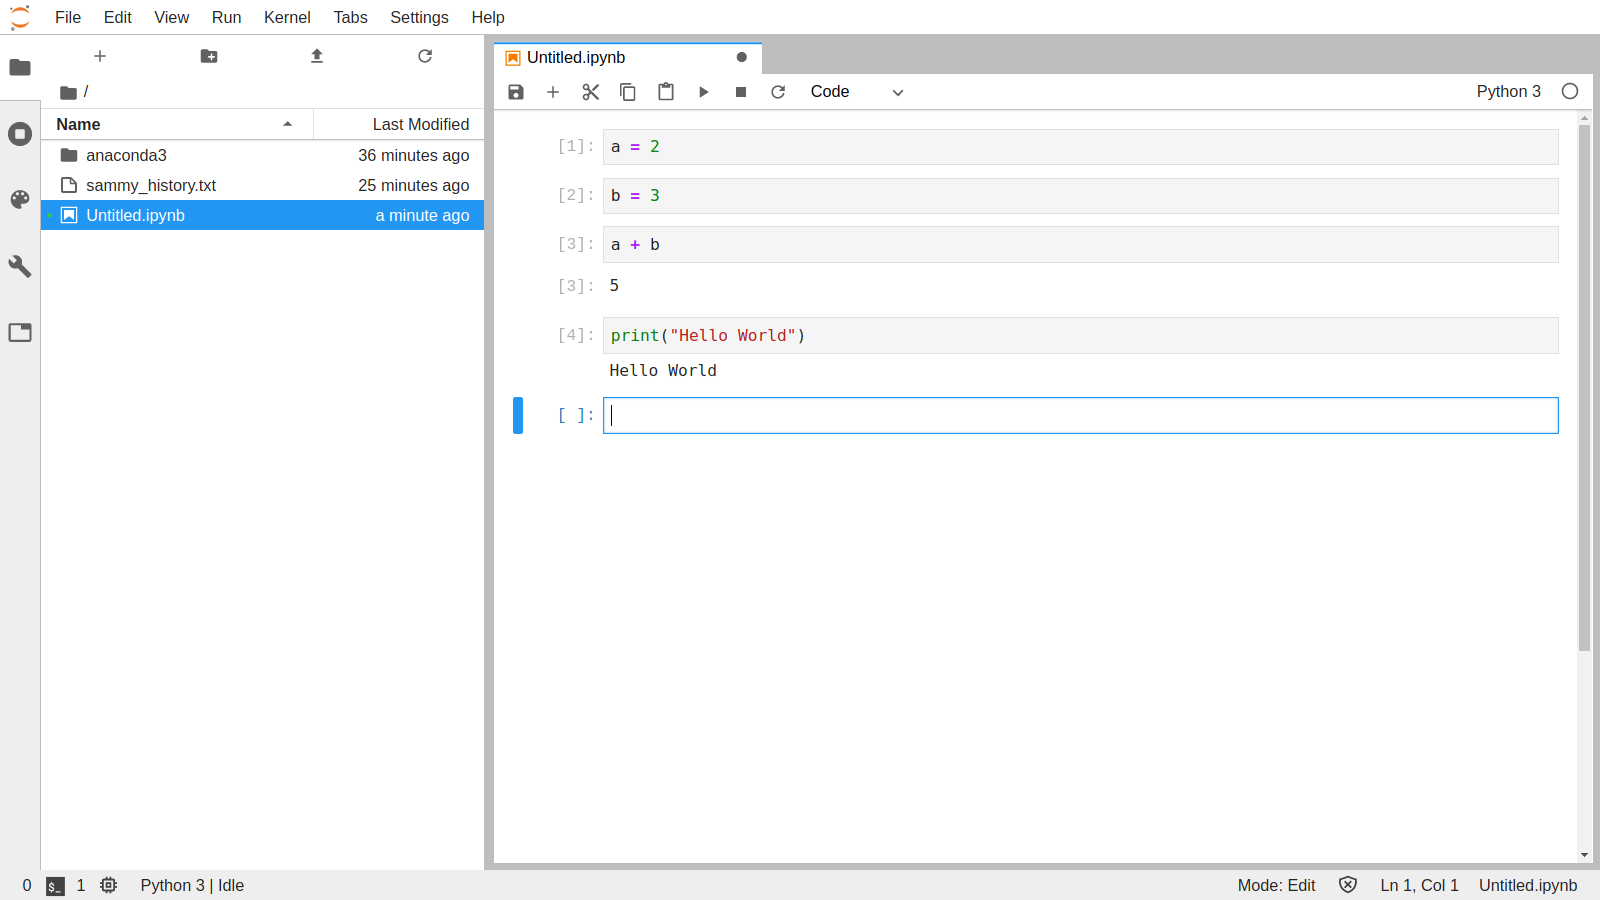Open the File Browser sidebar panel
Image resolution: width=1600 pixels, height=900 pixels.
(x=20, y=67)
